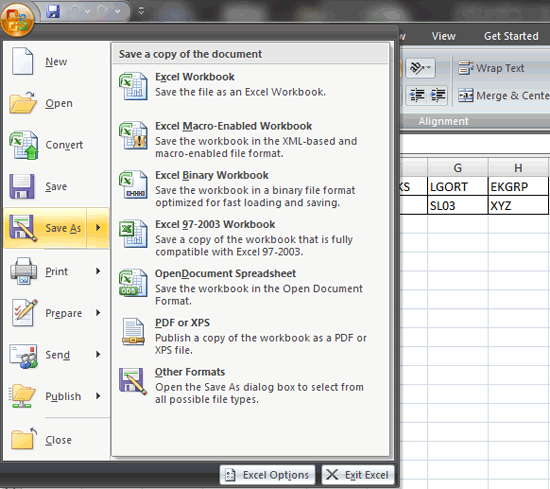This screenshot has width=550, height=489.
Task: Click the PDF or XPS document icon
Action: [x=133, y=332]
